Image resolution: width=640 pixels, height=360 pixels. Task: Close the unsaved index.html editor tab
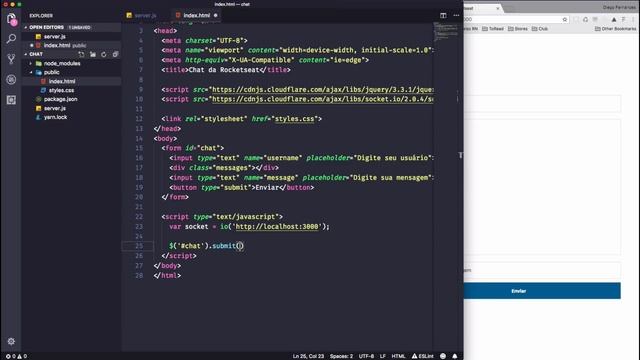[x=216, y=16]
